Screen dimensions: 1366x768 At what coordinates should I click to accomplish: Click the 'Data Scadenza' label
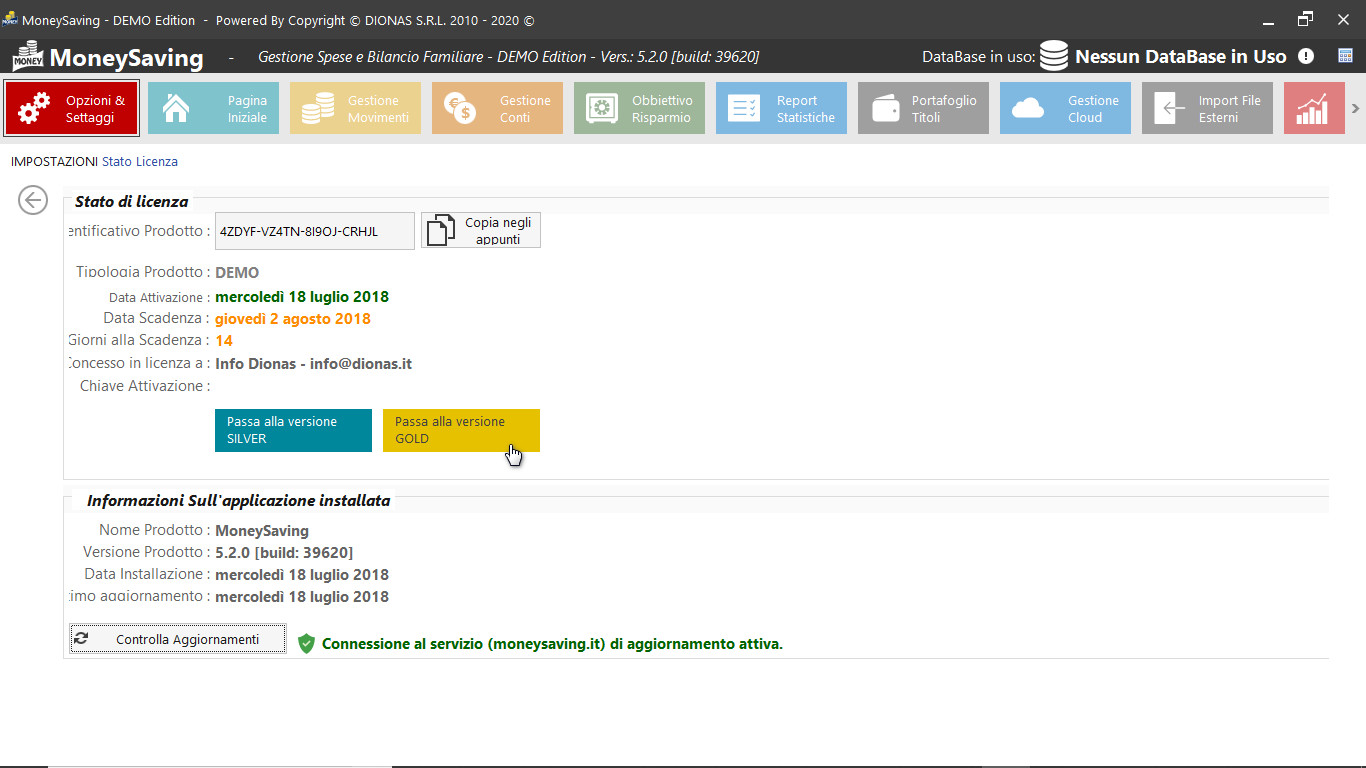coord(157,319)
